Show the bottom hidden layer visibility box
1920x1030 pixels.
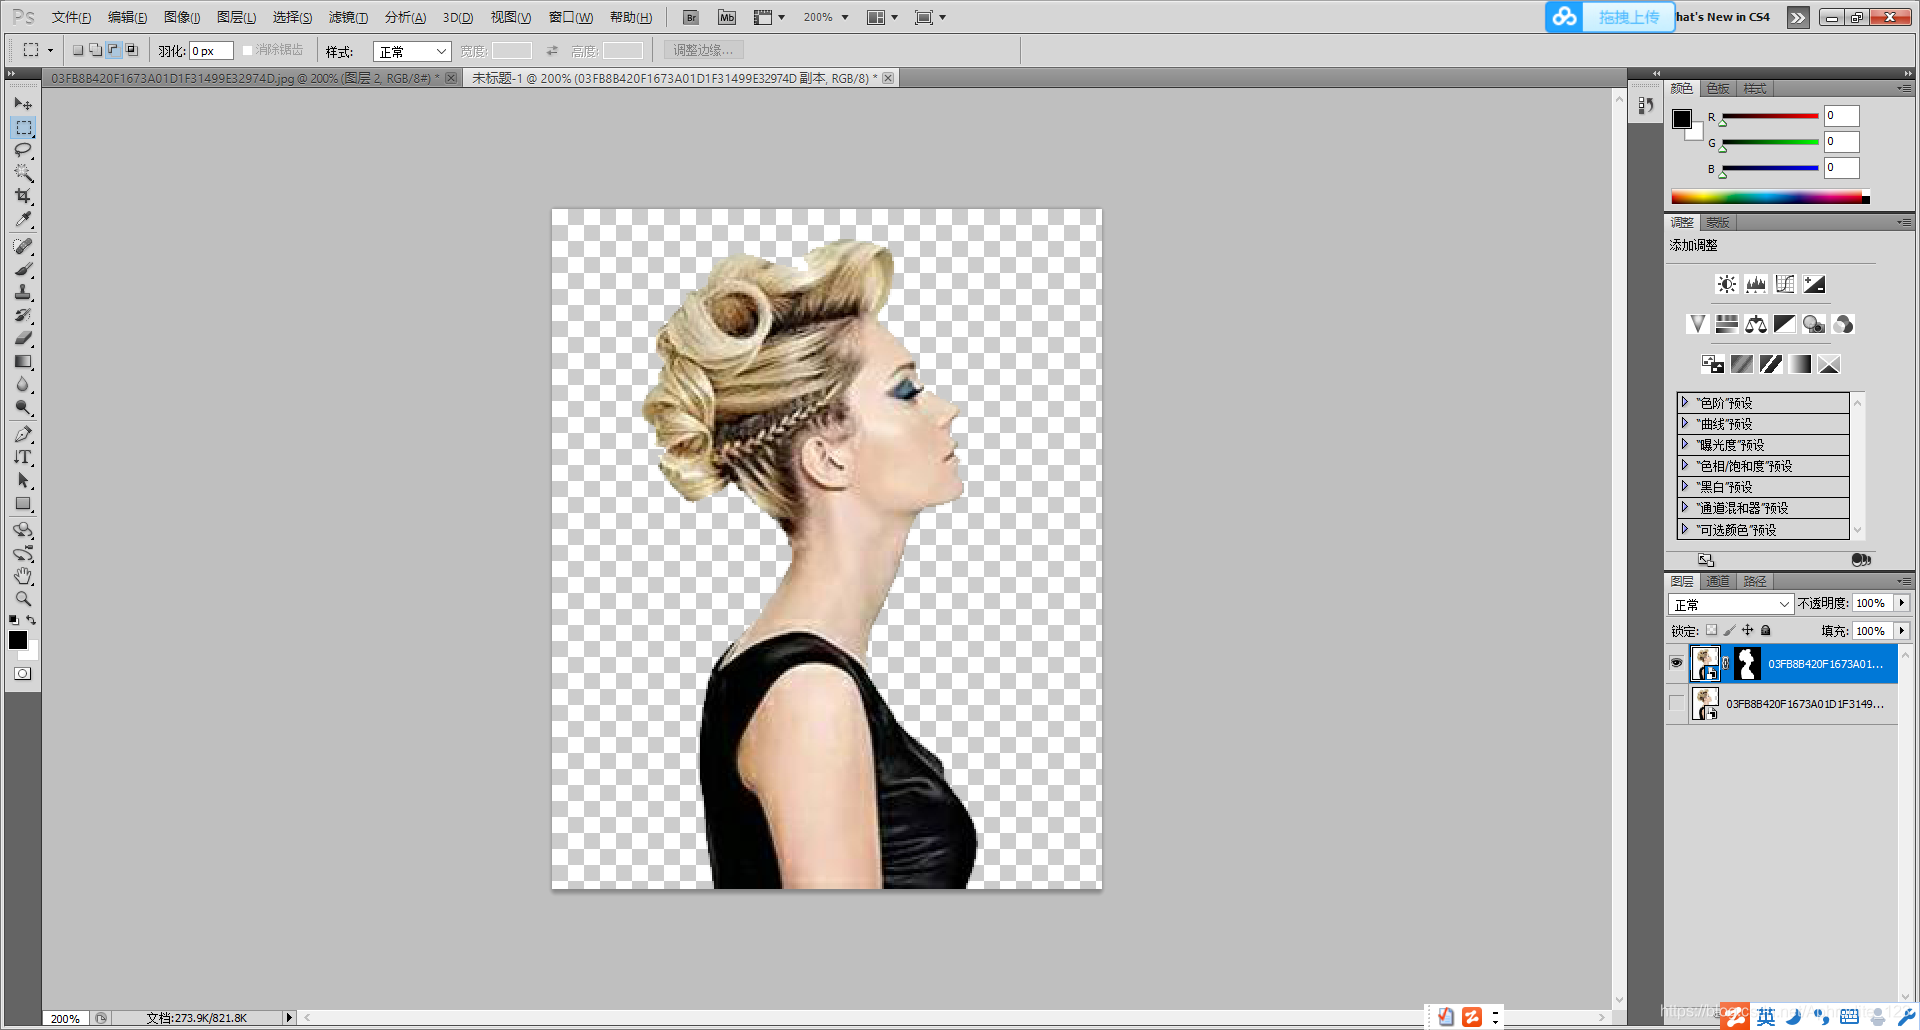[x=1676, y=703]
